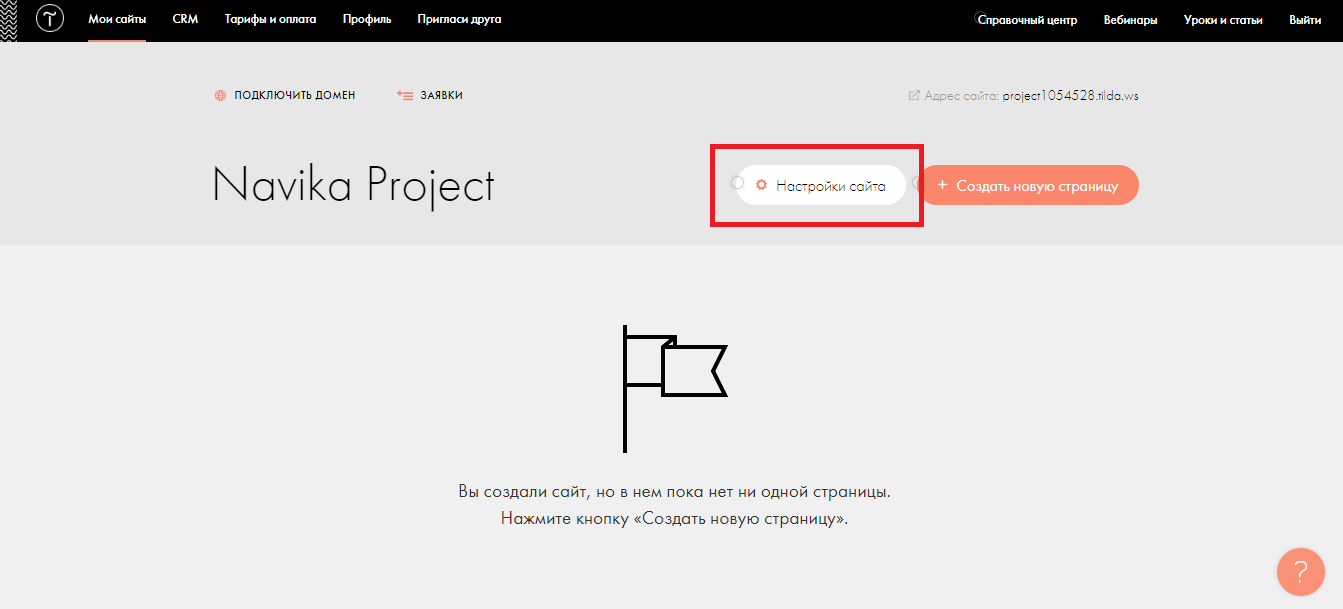Click the Tilda logo icon
This screenshot has height=609, width=1343.
pos(50,20)
